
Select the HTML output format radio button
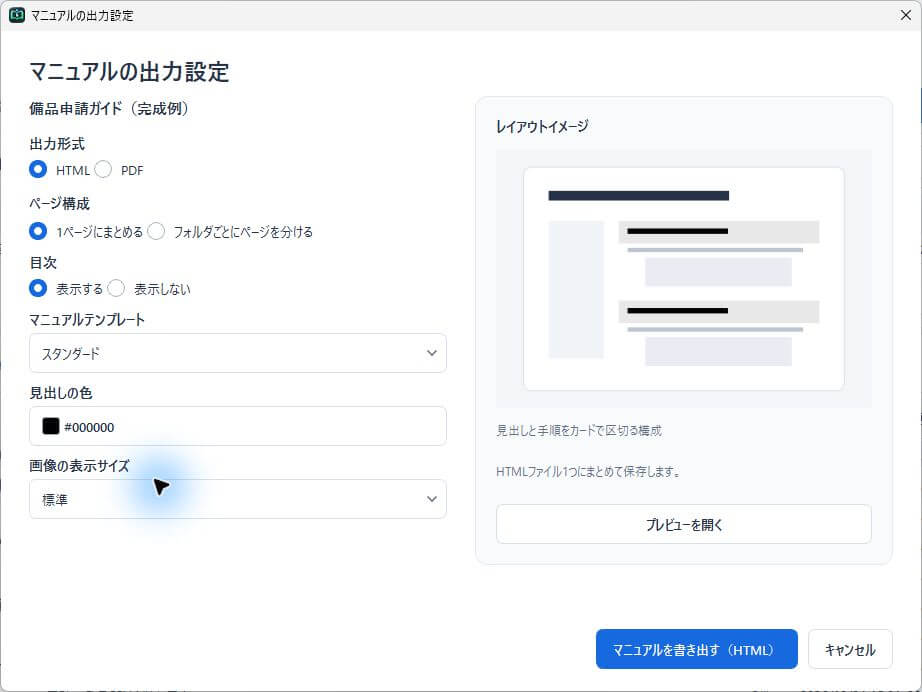[x=38, y=169]
